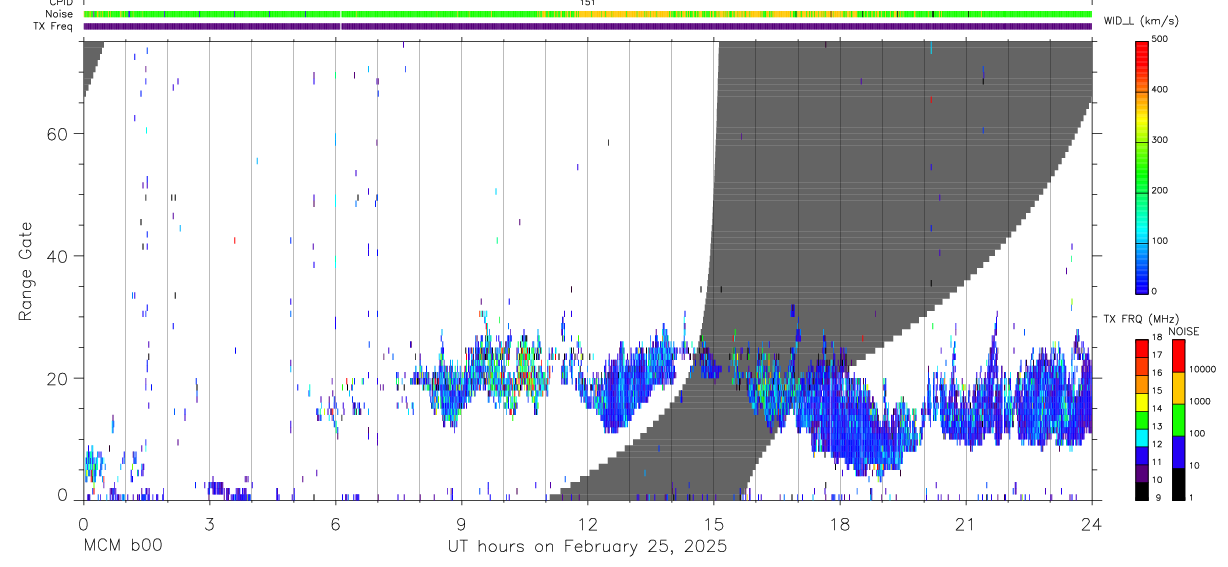Viewport: 1228px width, 567px height.
Task: Click the '3' hour tick on the UT axis
Action: (209, 522)
